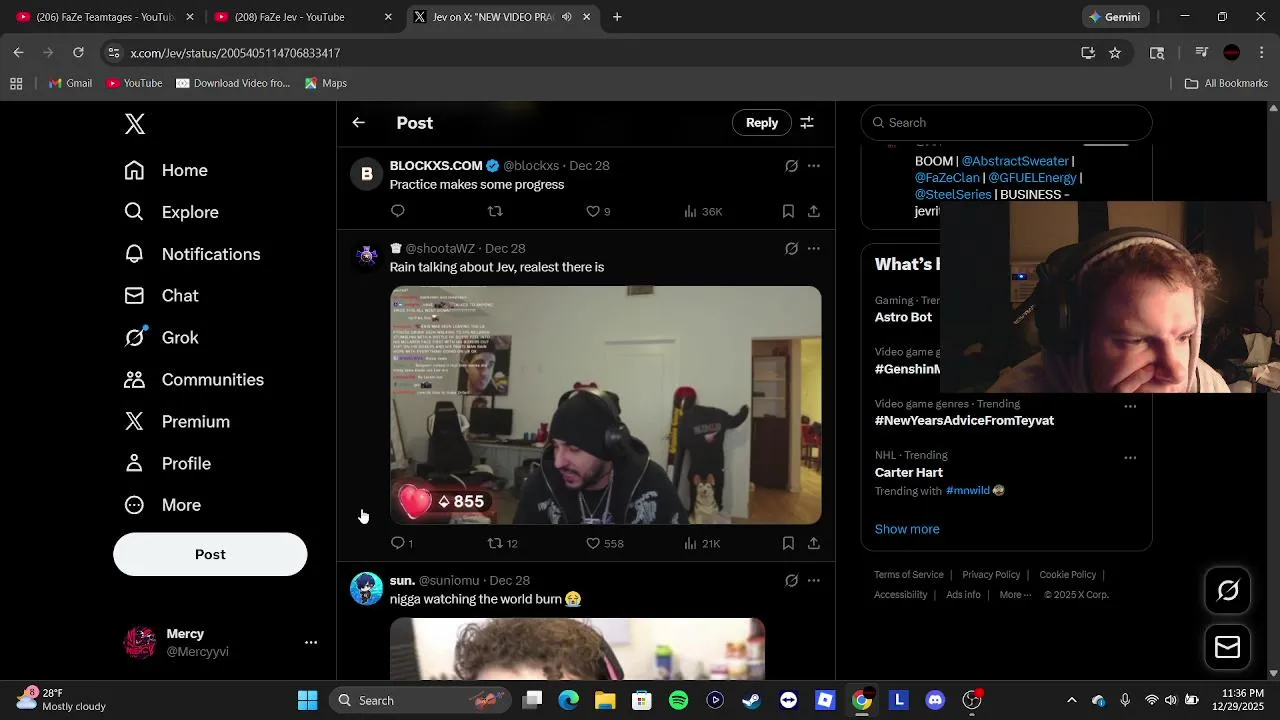The width and height of the screenshot is (1280, 720).
Task: Bookmark this page with star icon
Action: click(x=1115, y=53)
